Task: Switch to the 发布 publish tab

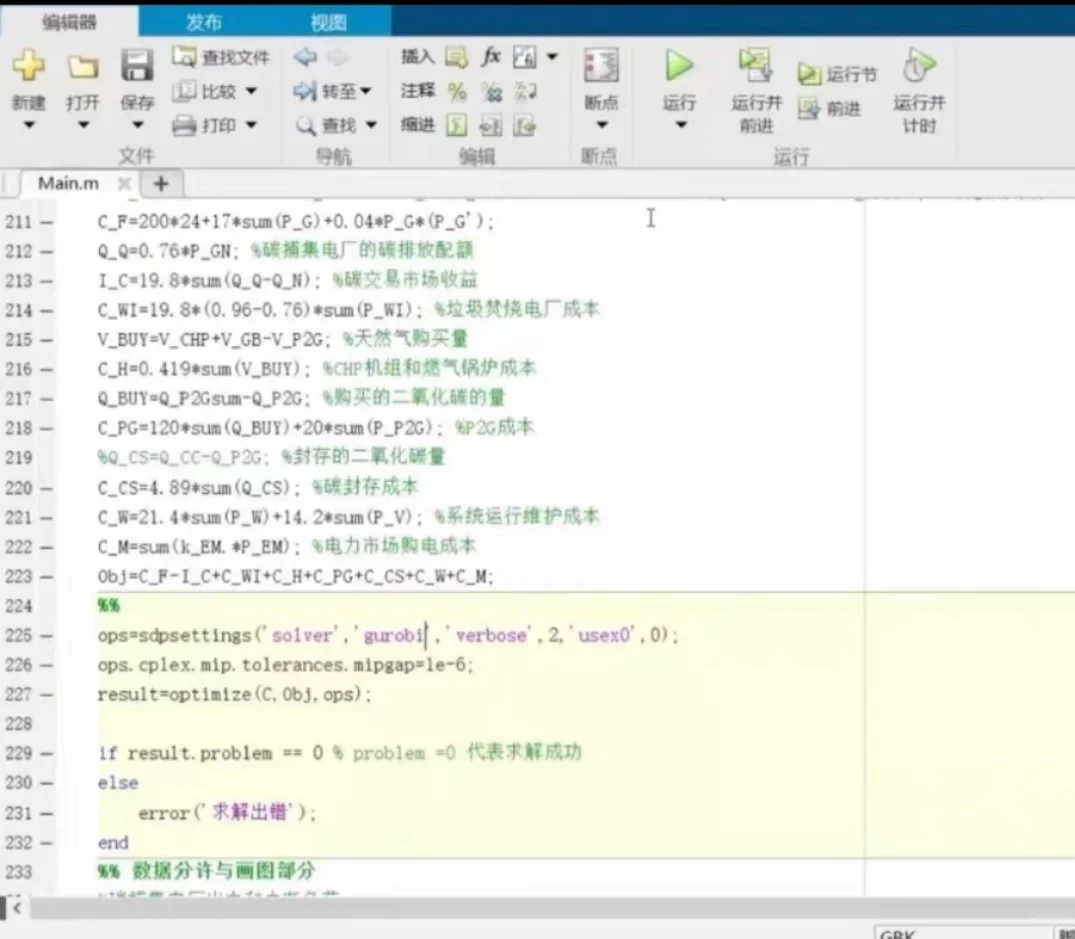Action: 204,22
